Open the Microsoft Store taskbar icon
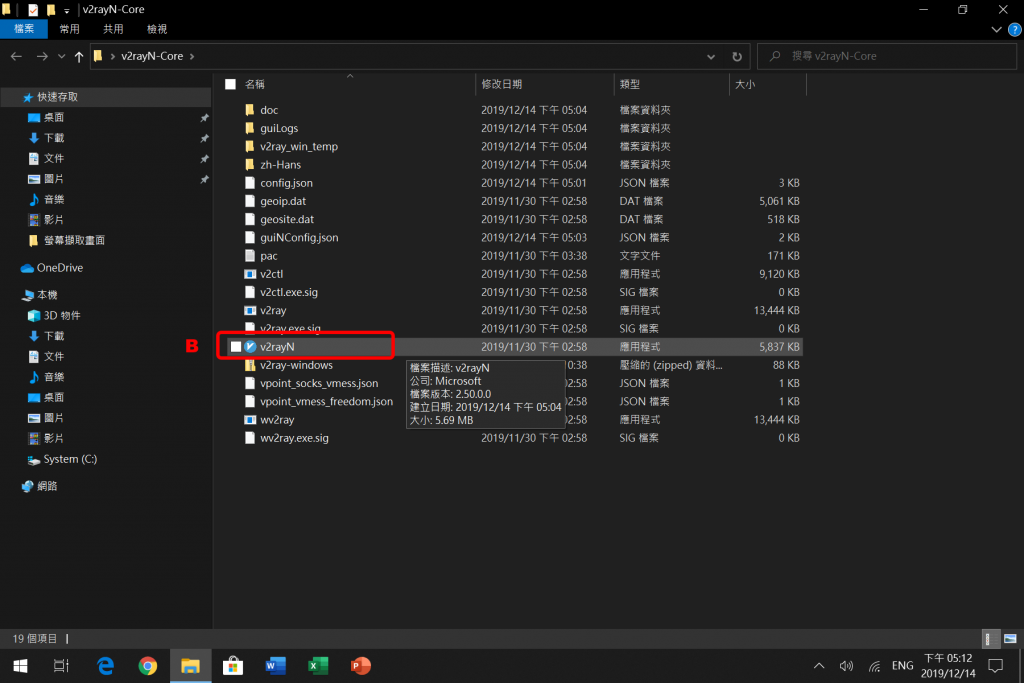 coord(233,665)
